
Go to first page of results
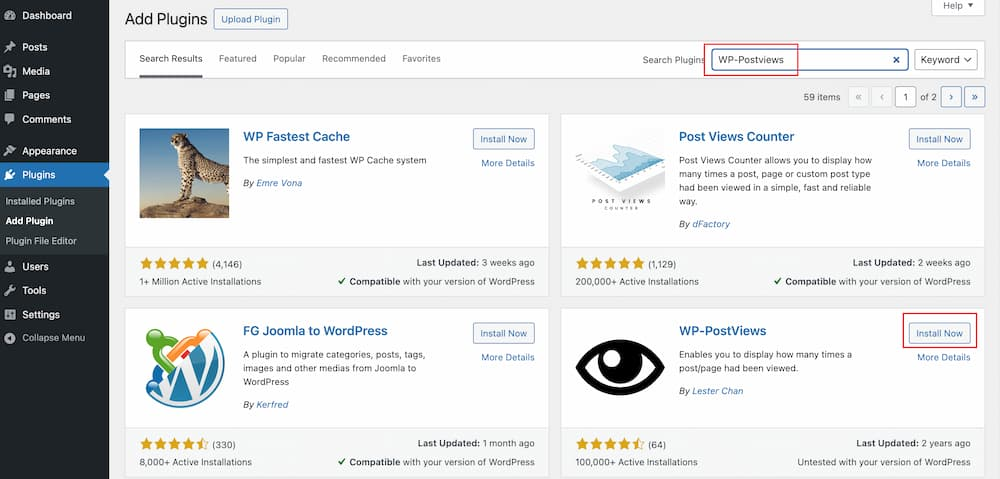pyautogui.click(x=858, y=97)
